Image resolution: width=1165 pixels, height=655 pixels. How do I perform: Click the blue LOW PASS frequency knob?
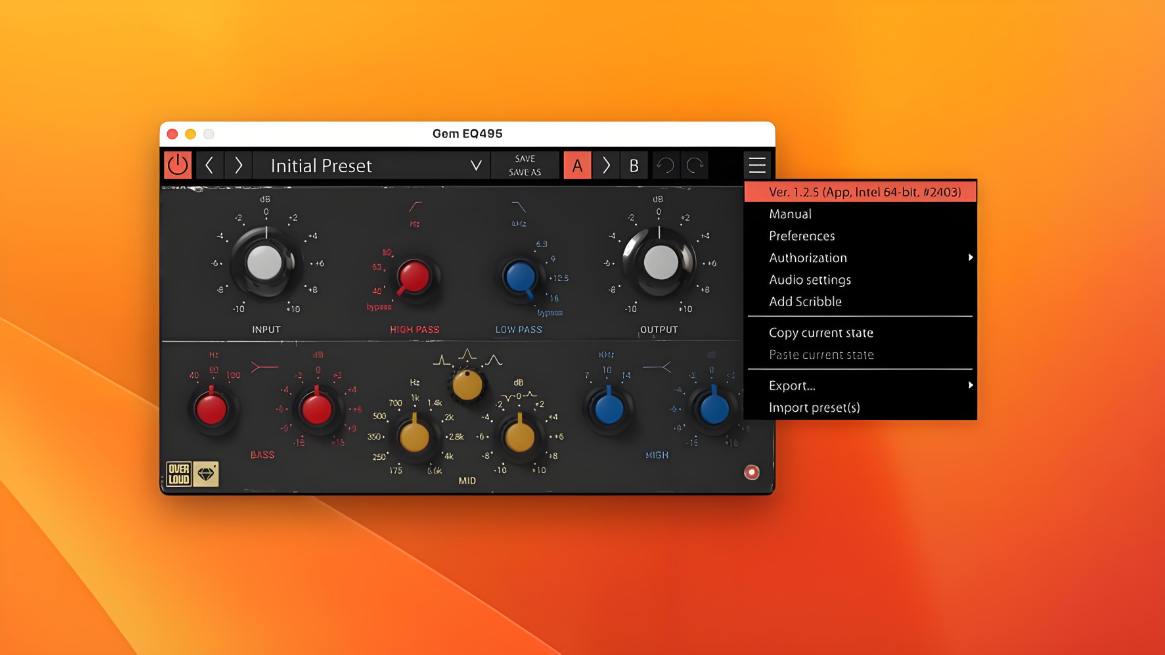tap(520, 277)
